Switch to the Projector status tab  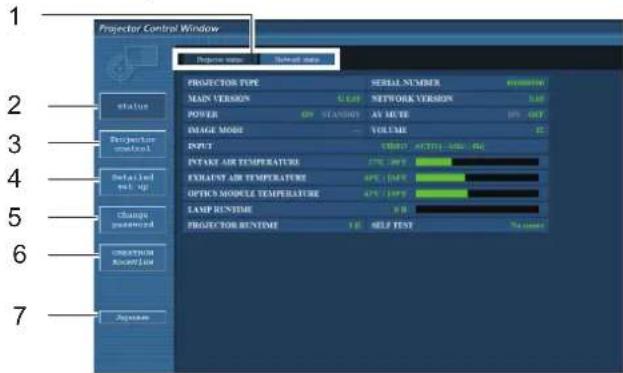pyautogui.click(x=219, y=60)
